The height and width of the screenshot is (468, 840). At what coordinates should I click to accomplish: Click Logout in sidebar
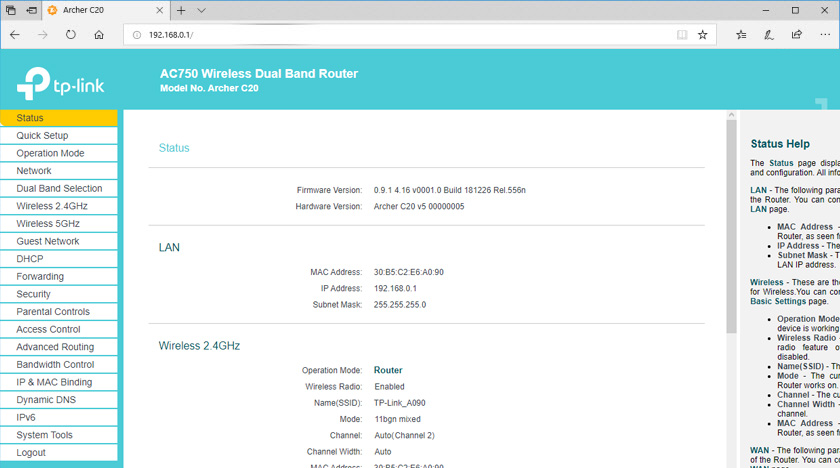tap(59, 453)
